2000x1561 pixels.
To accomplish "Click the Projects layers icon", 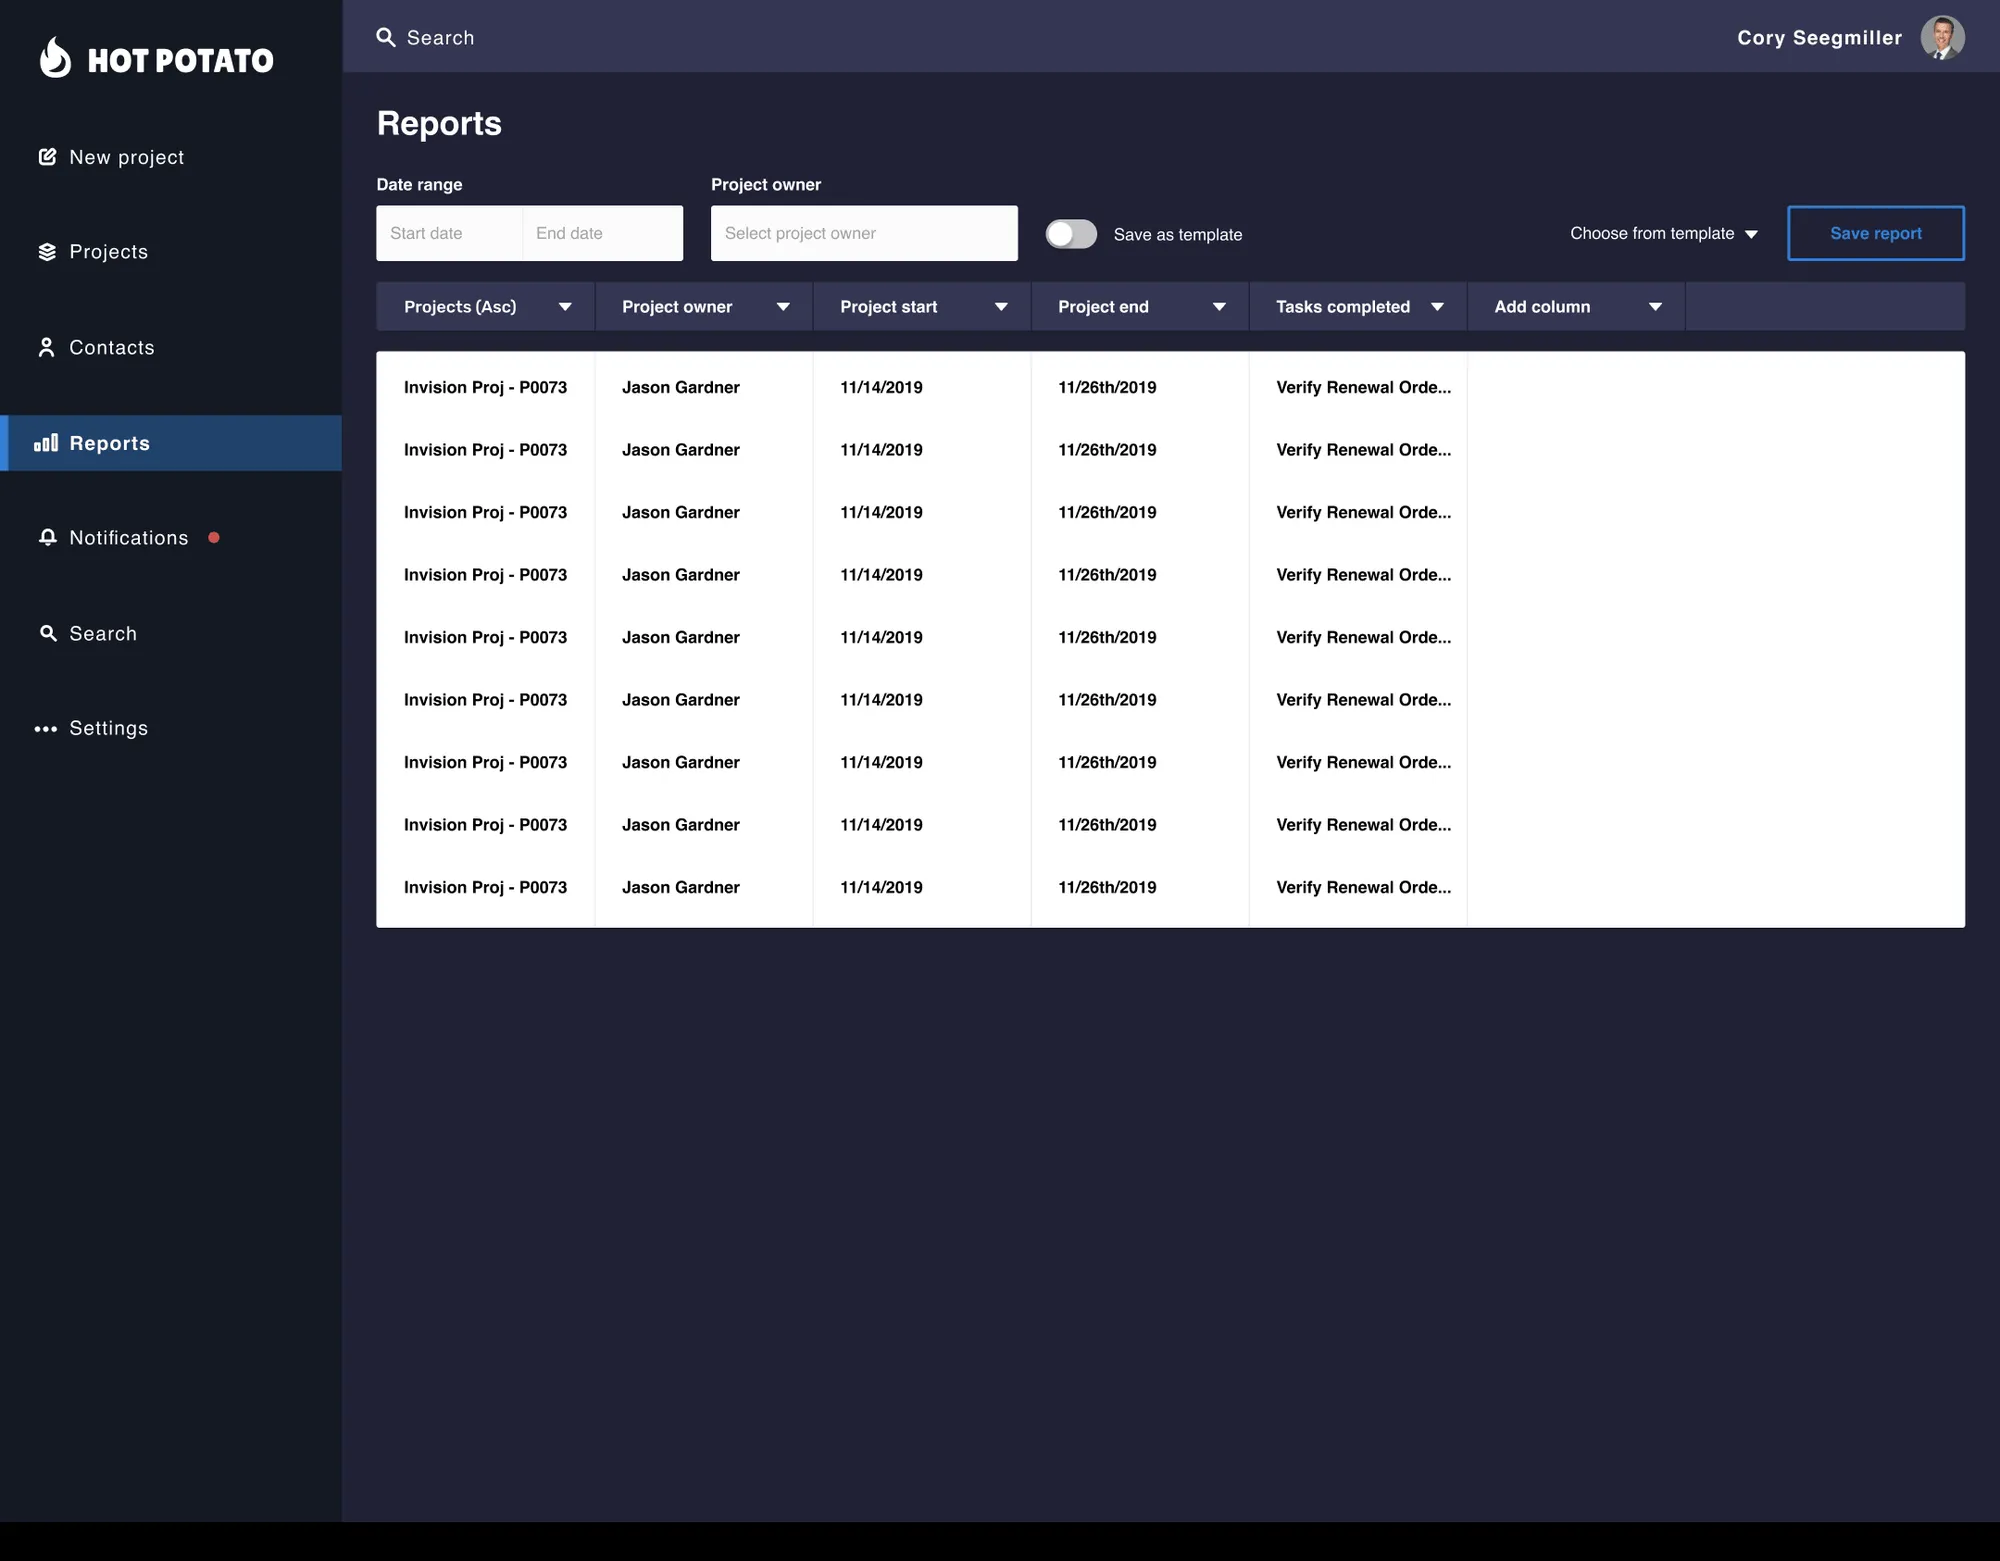I will click(47, 252).
